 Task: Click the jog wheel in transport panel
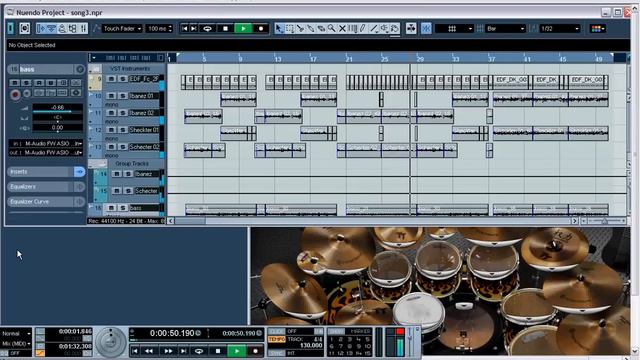[x=111, y=343]
